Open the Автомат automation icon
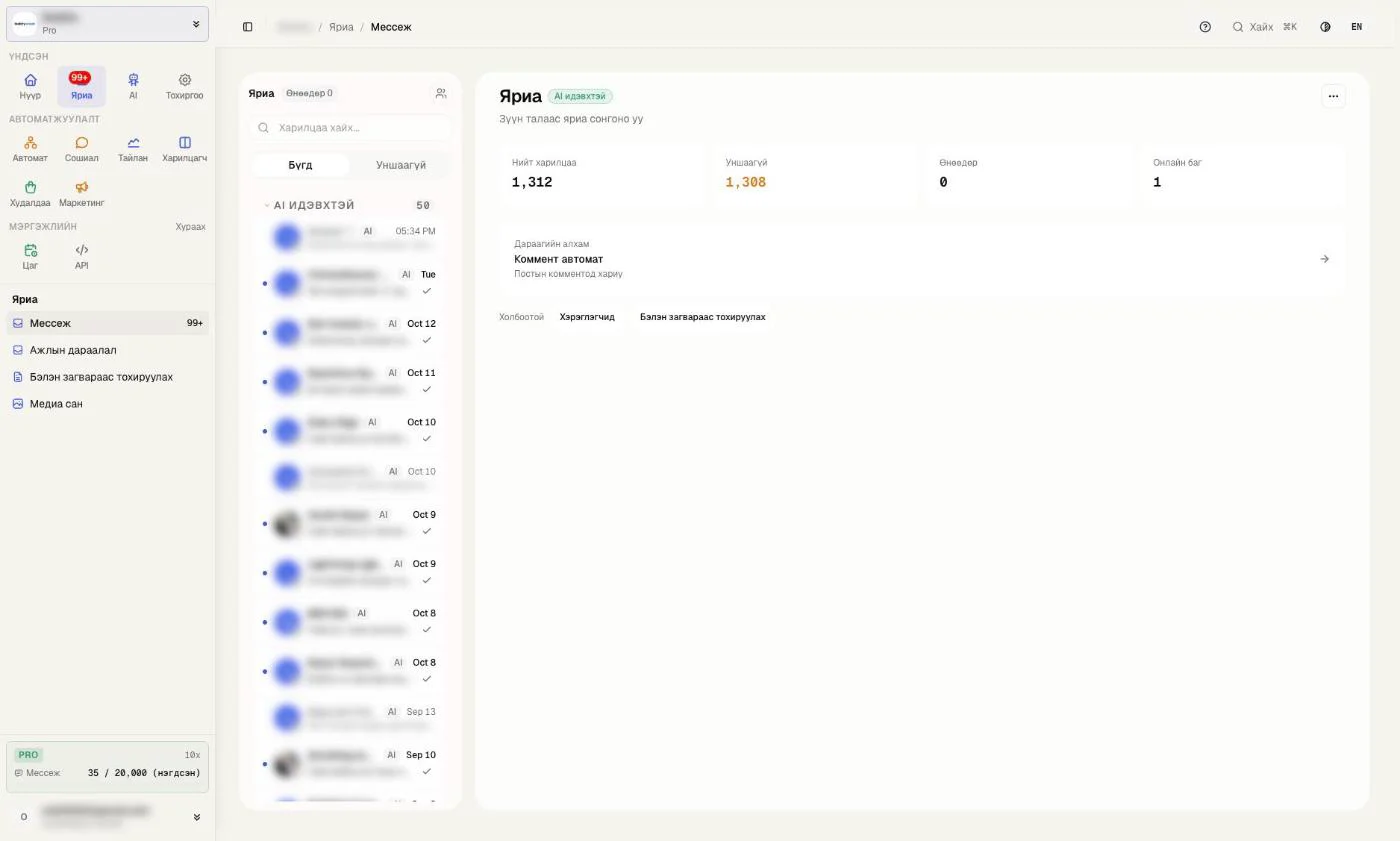1400x841 pixels. [x=30, y=149]
